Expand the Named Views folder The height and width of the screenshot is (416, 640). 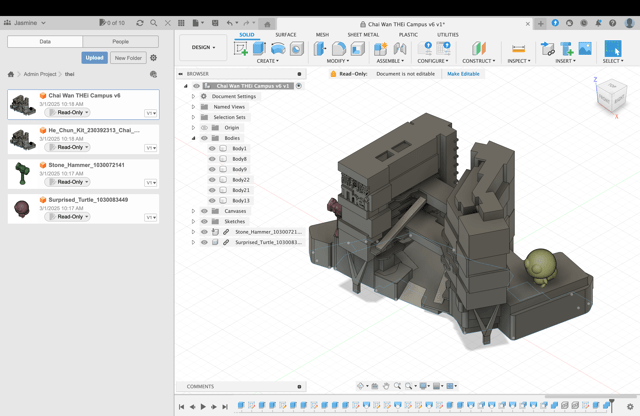coord(193,107)
